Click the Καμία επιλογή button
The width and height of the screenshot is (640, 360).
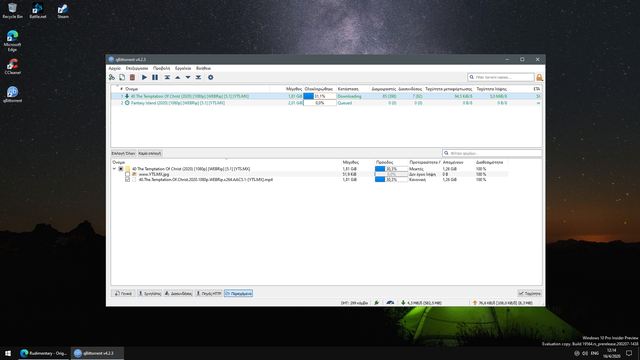(x=150, y=153)
